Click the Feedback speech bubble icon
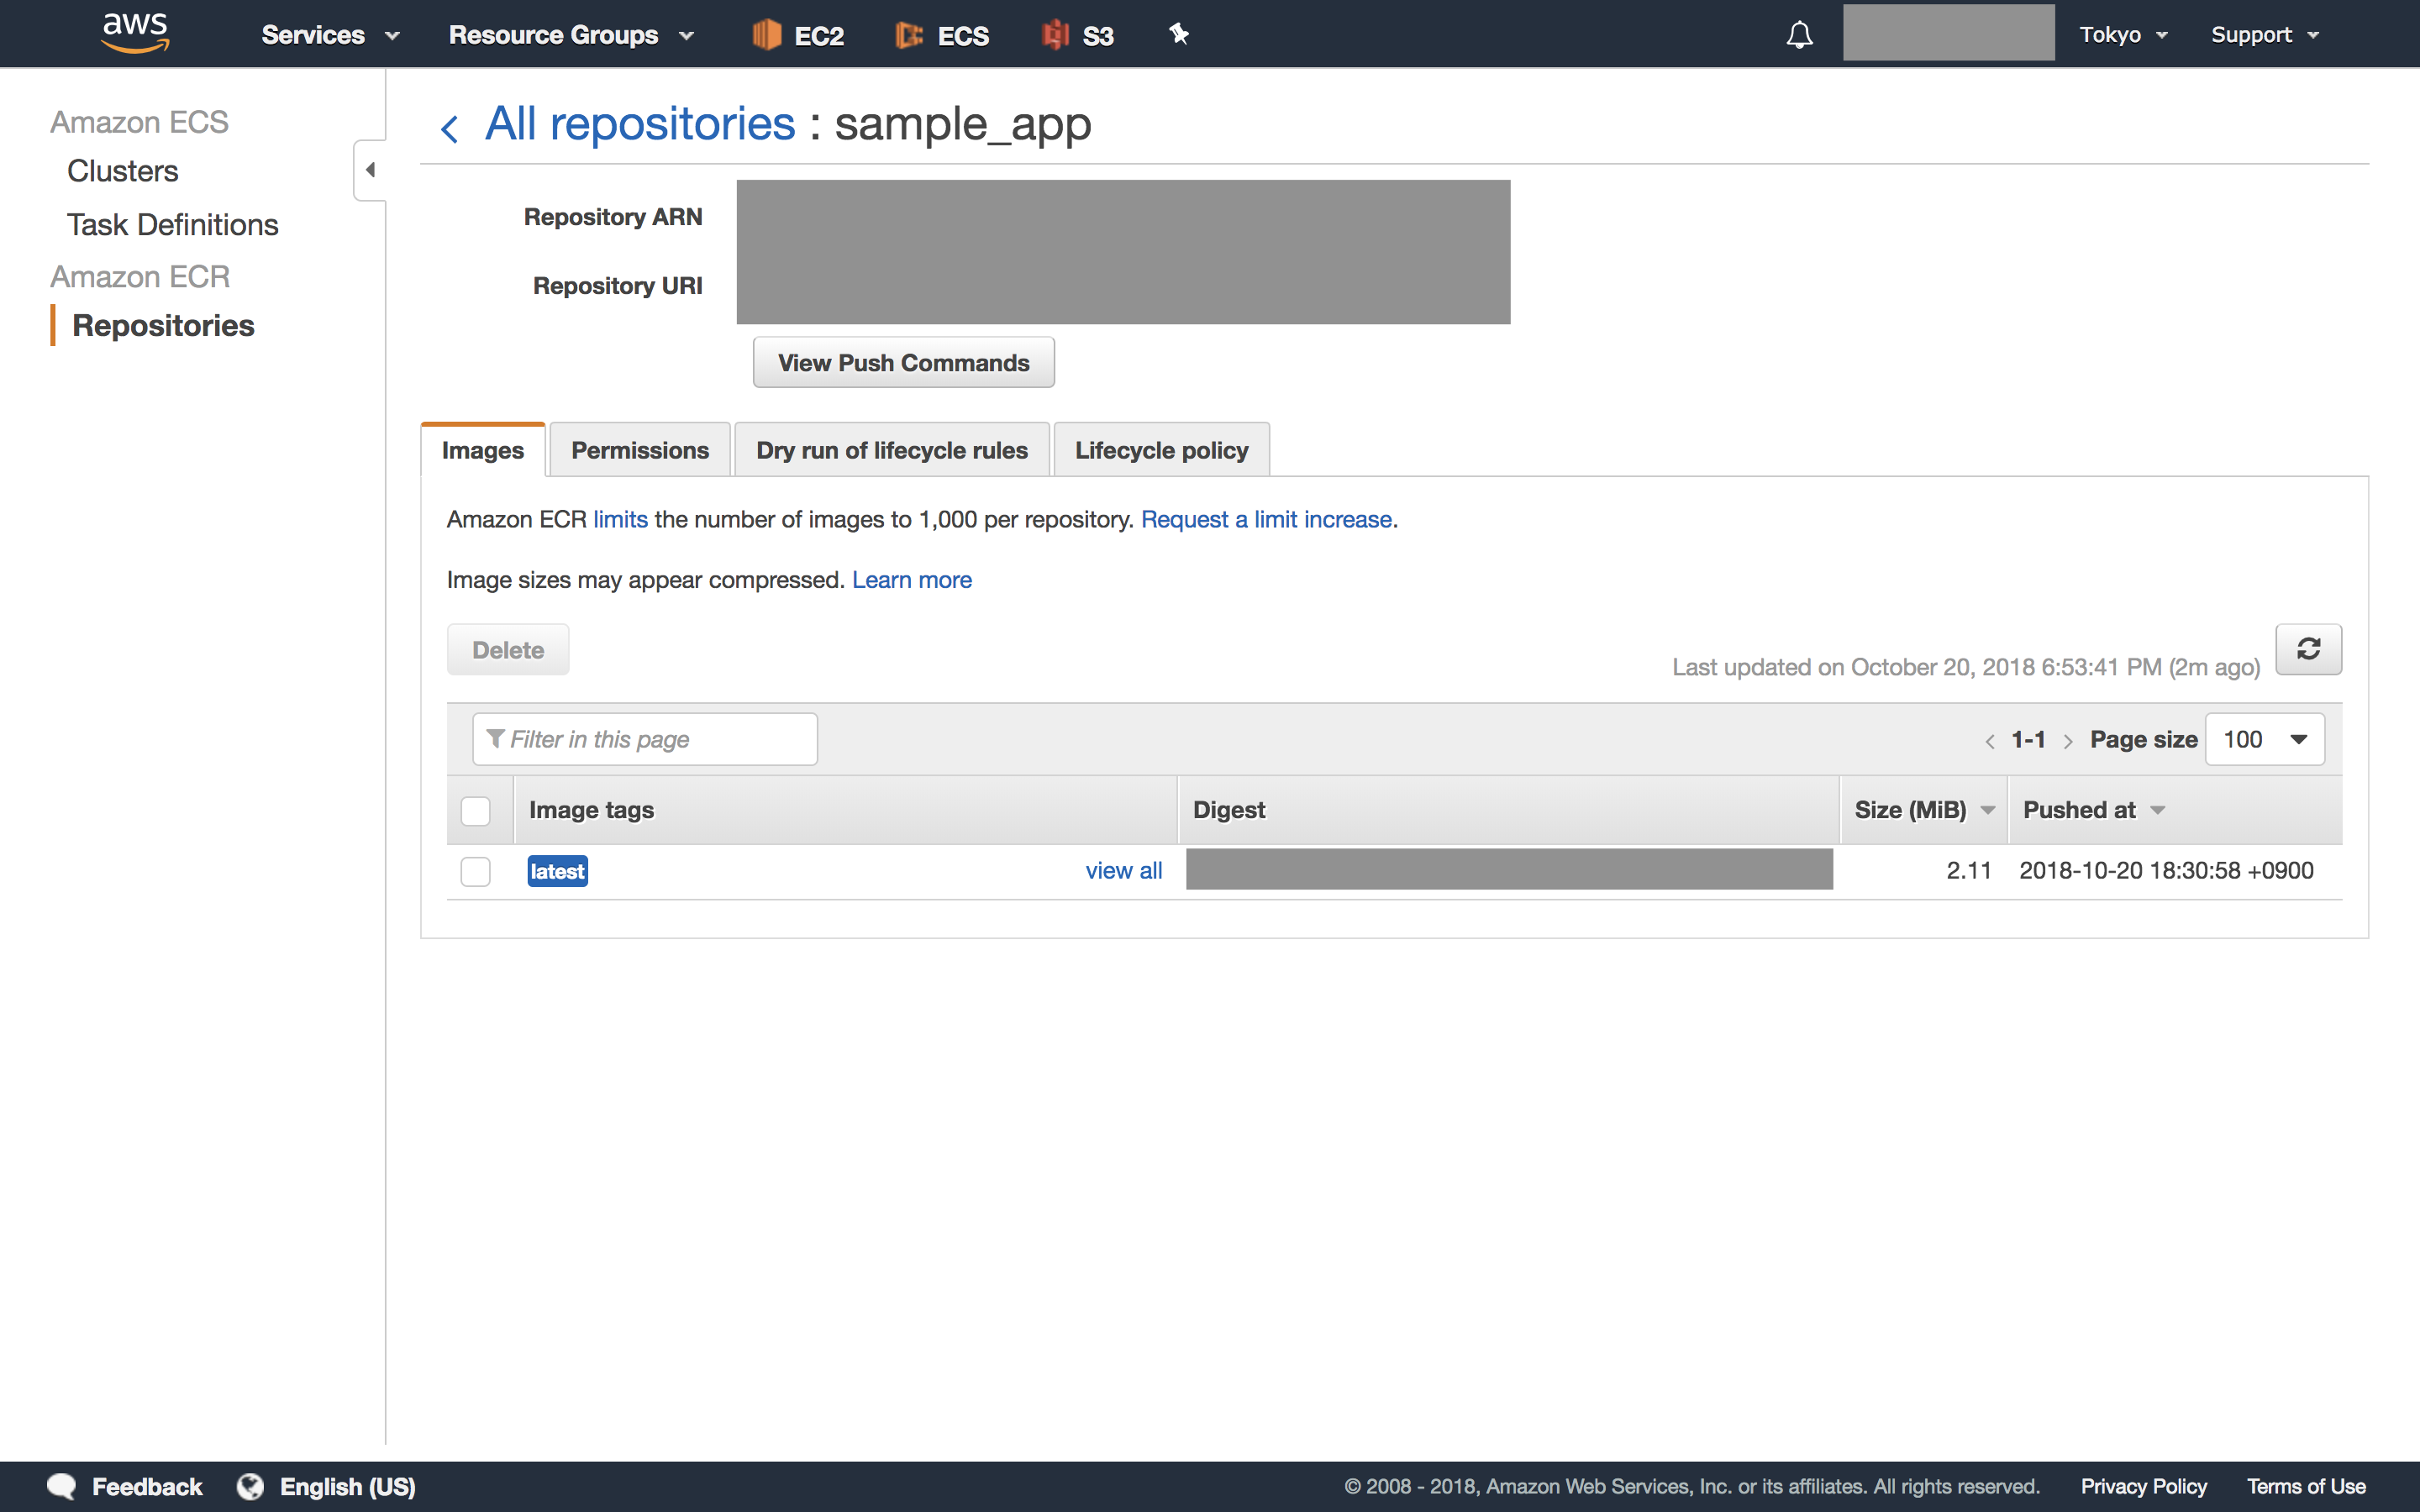 pos(61,1486)
